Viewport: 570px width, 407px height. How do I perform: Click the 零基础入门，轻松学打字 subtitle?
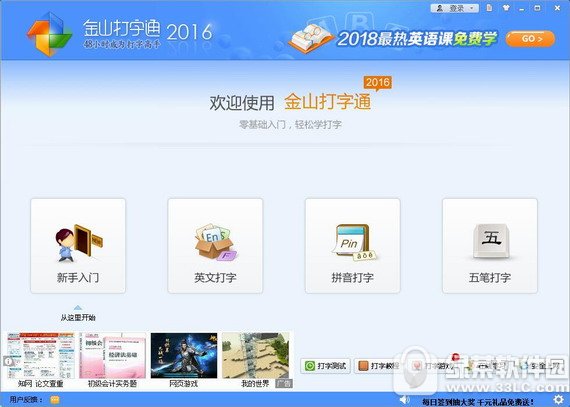point(290,125)
